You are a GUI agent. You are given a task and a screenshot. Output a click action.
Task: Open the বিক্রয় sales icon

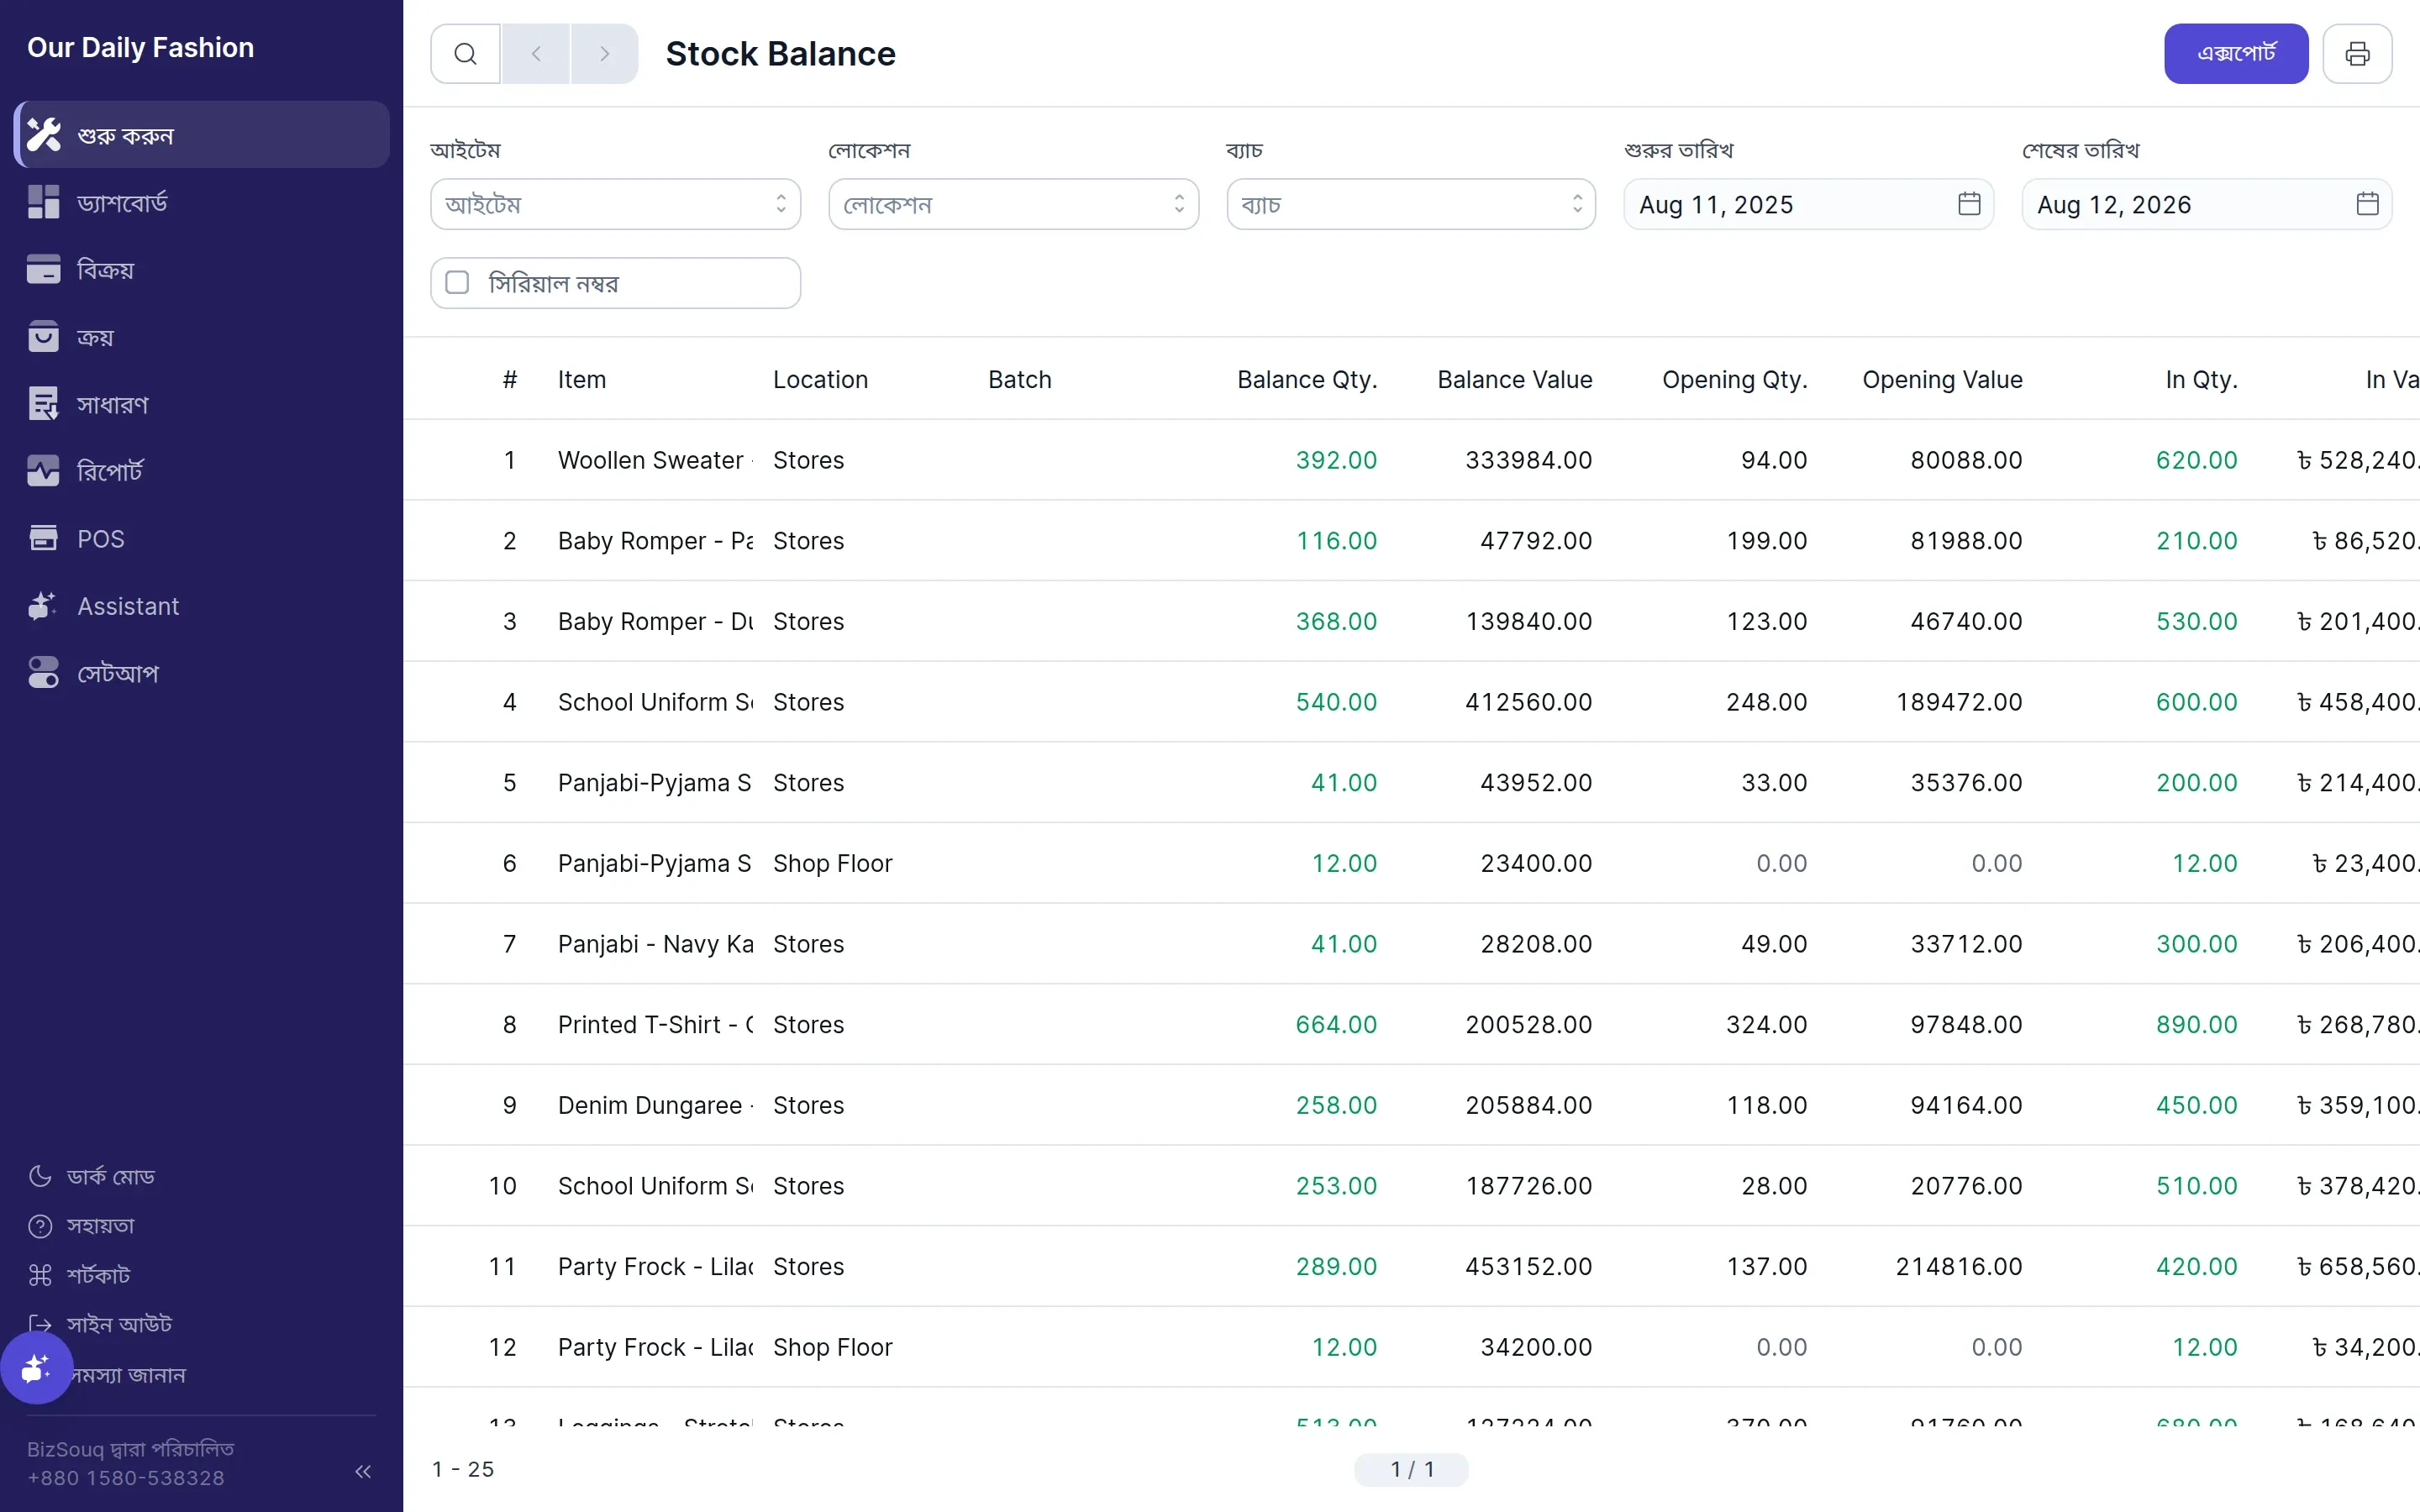43,269
